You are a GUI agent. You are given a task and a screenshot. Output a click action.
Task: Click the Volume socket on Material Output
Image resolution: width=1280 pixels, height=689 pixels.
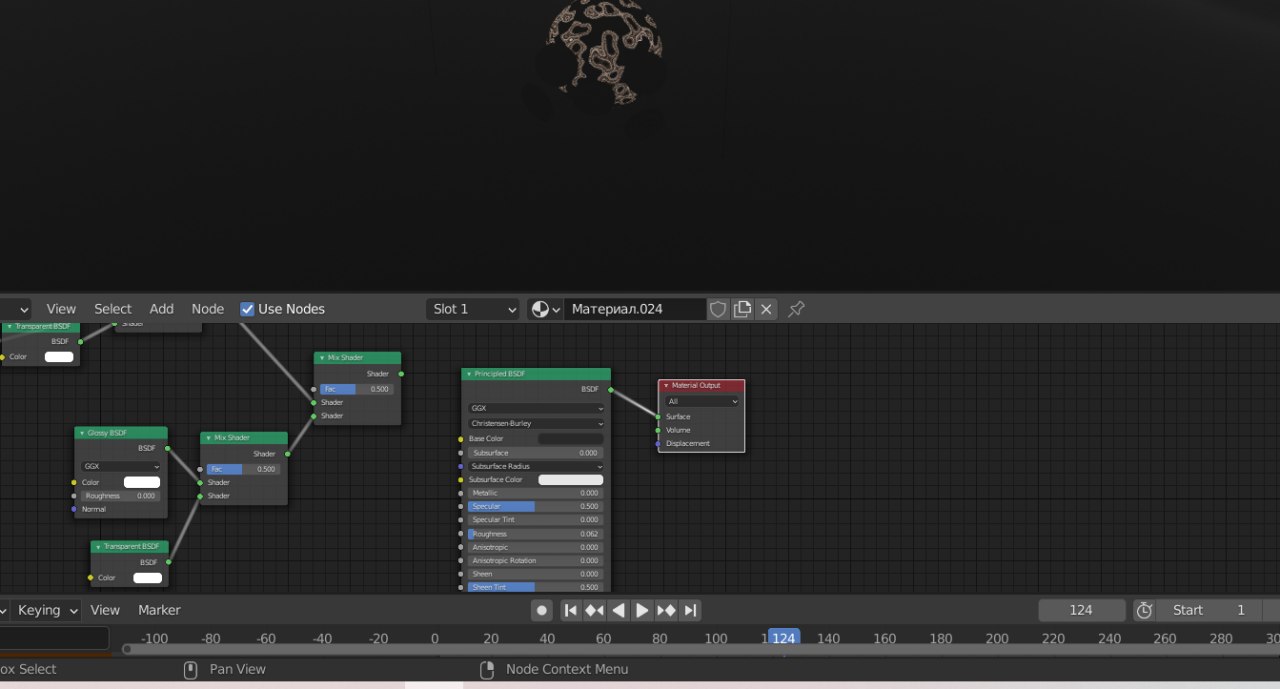(658, 430)
